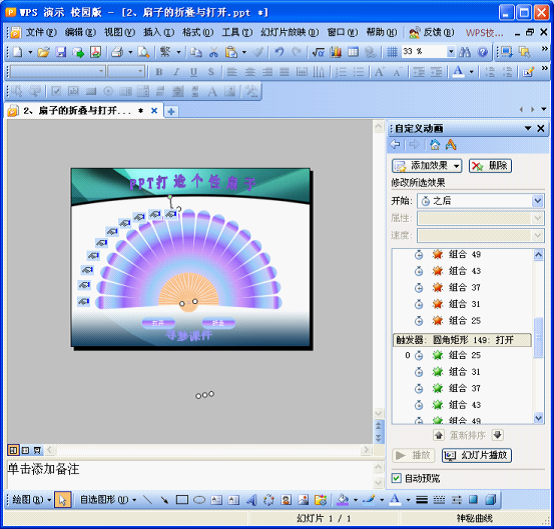
Task: Click the task pane back arrow
Action: [x=395, y=145]
